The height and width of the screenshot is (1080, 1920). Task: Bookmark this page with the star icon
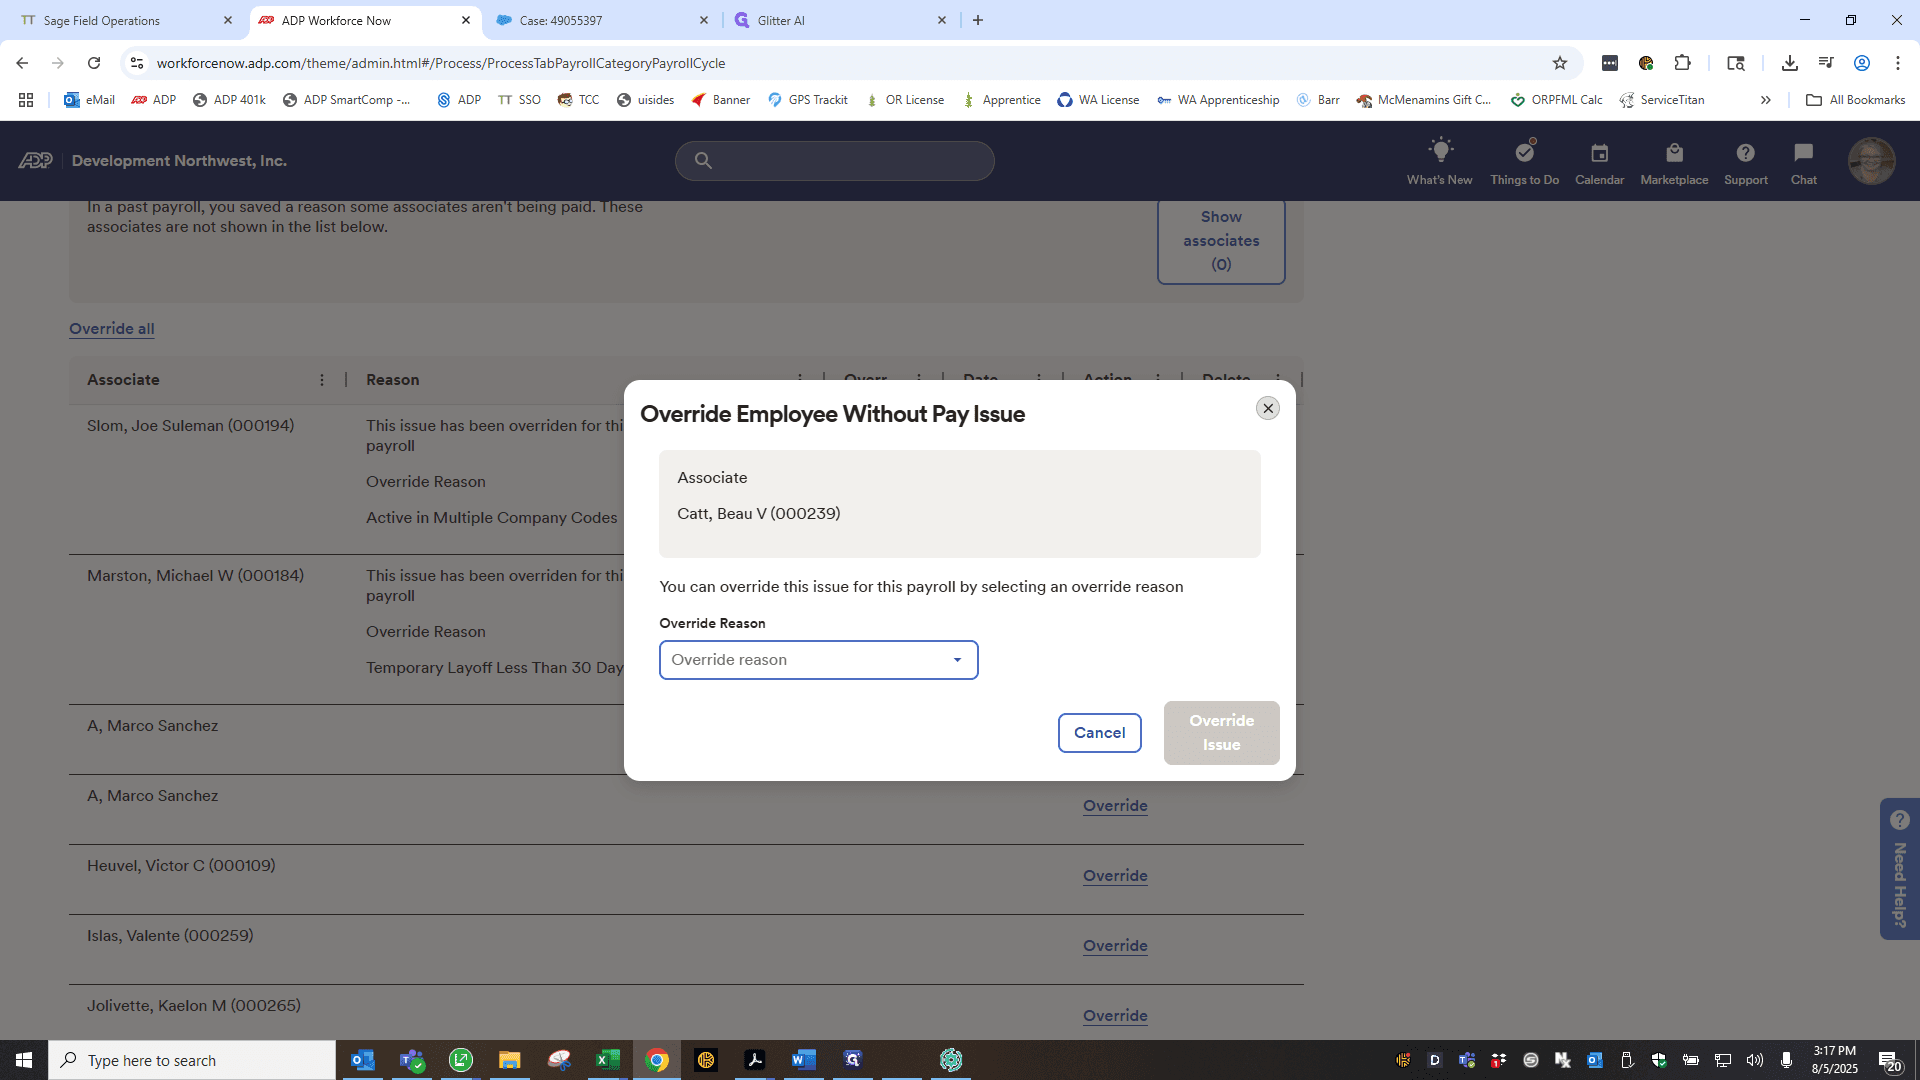[x=1559, y=63]
